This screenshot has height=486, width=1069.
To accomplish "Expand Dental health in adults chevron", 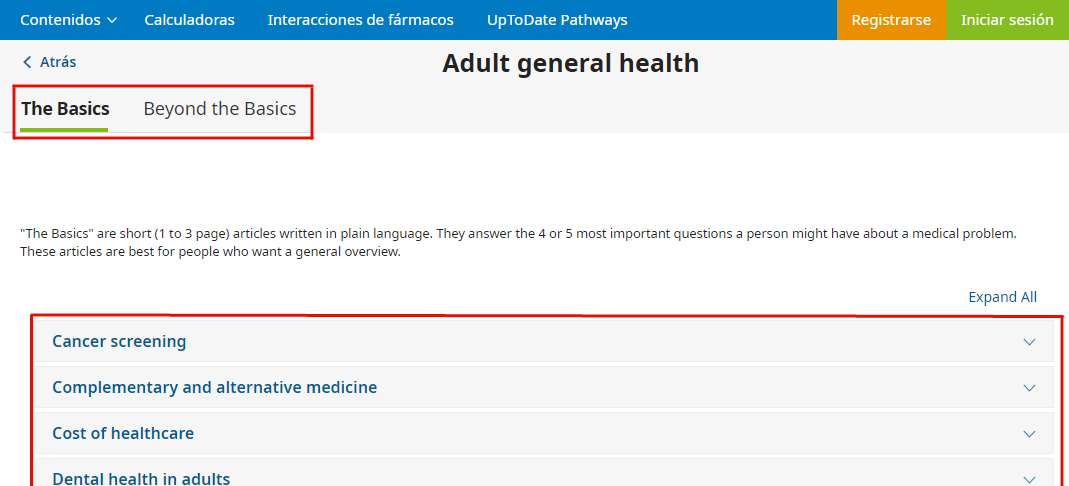I will tap(1030, 479).
